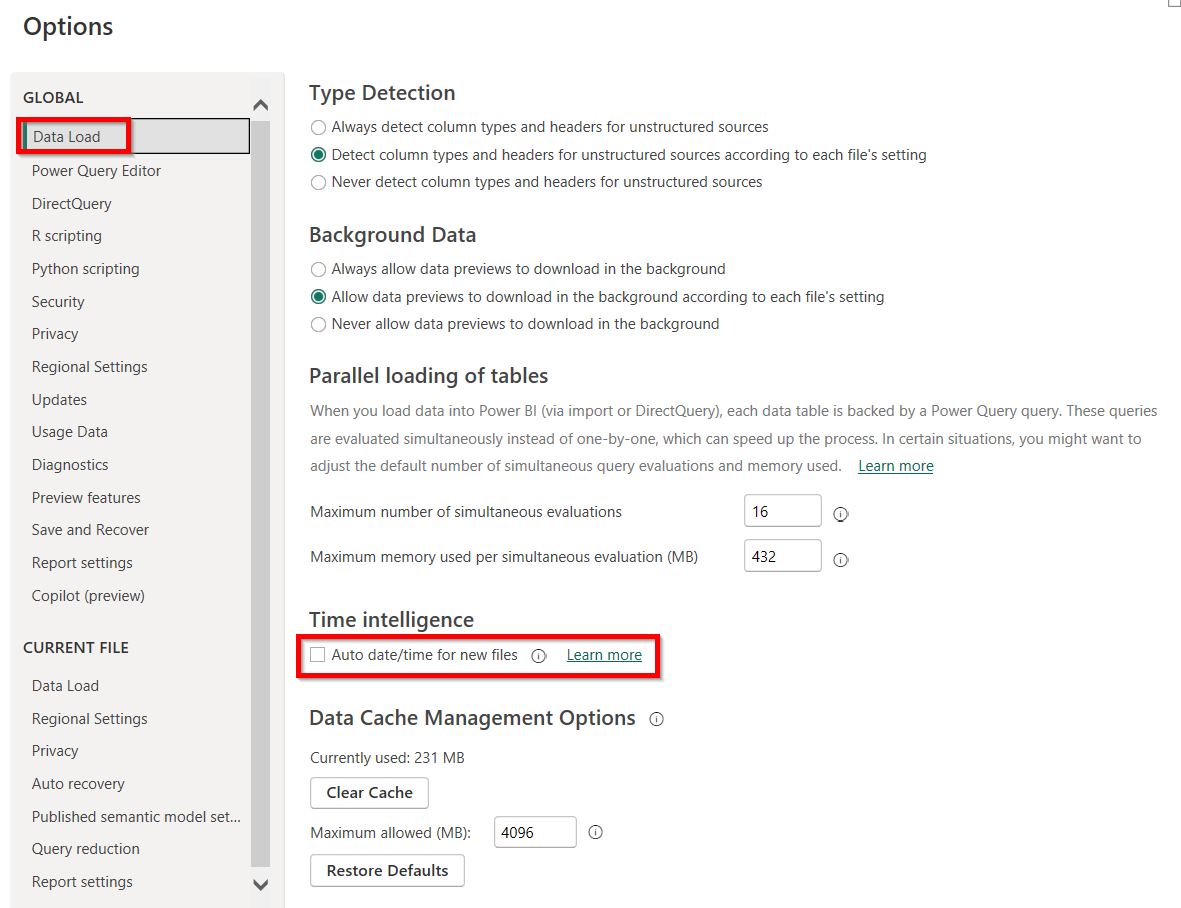The image size is (1181, 908).
Task: Click sidebar scroll up arrow
Action: click(x=261, y=105)
